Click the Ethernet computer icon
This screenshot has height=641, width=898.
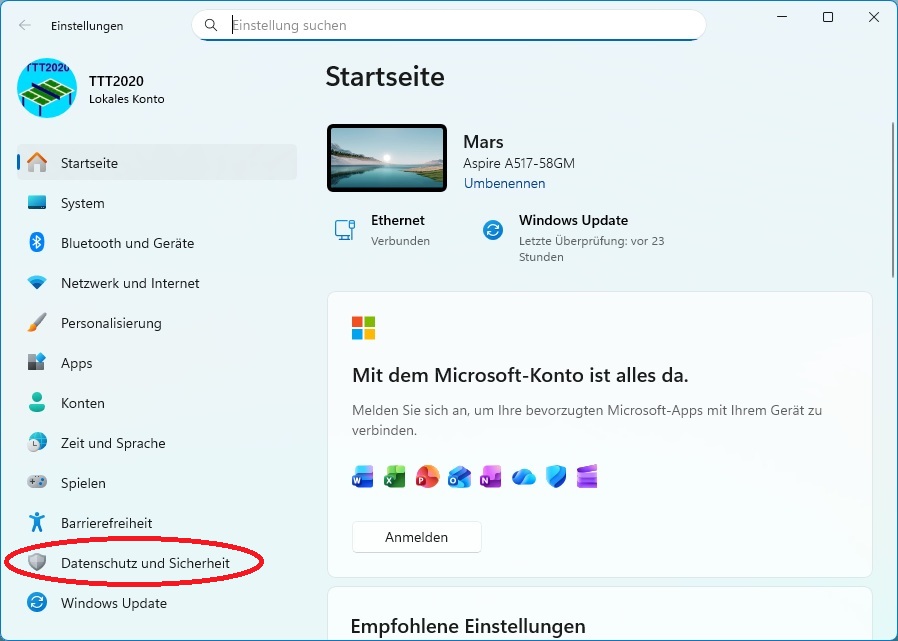pyautogui.click(x=345, y=230)
